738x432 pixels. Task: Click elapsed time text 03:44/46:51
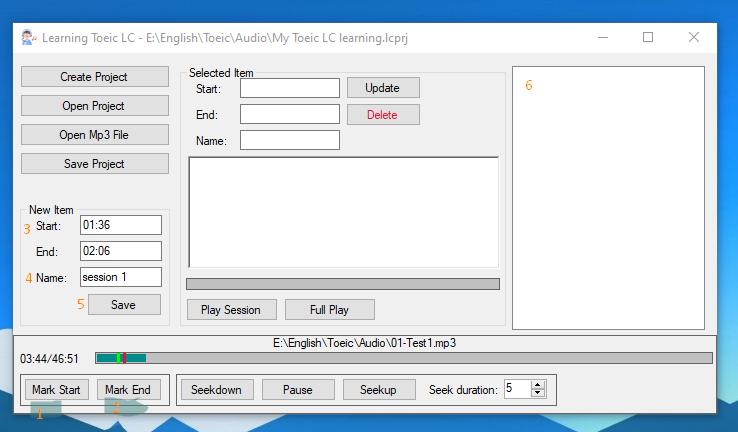[49, 359]
